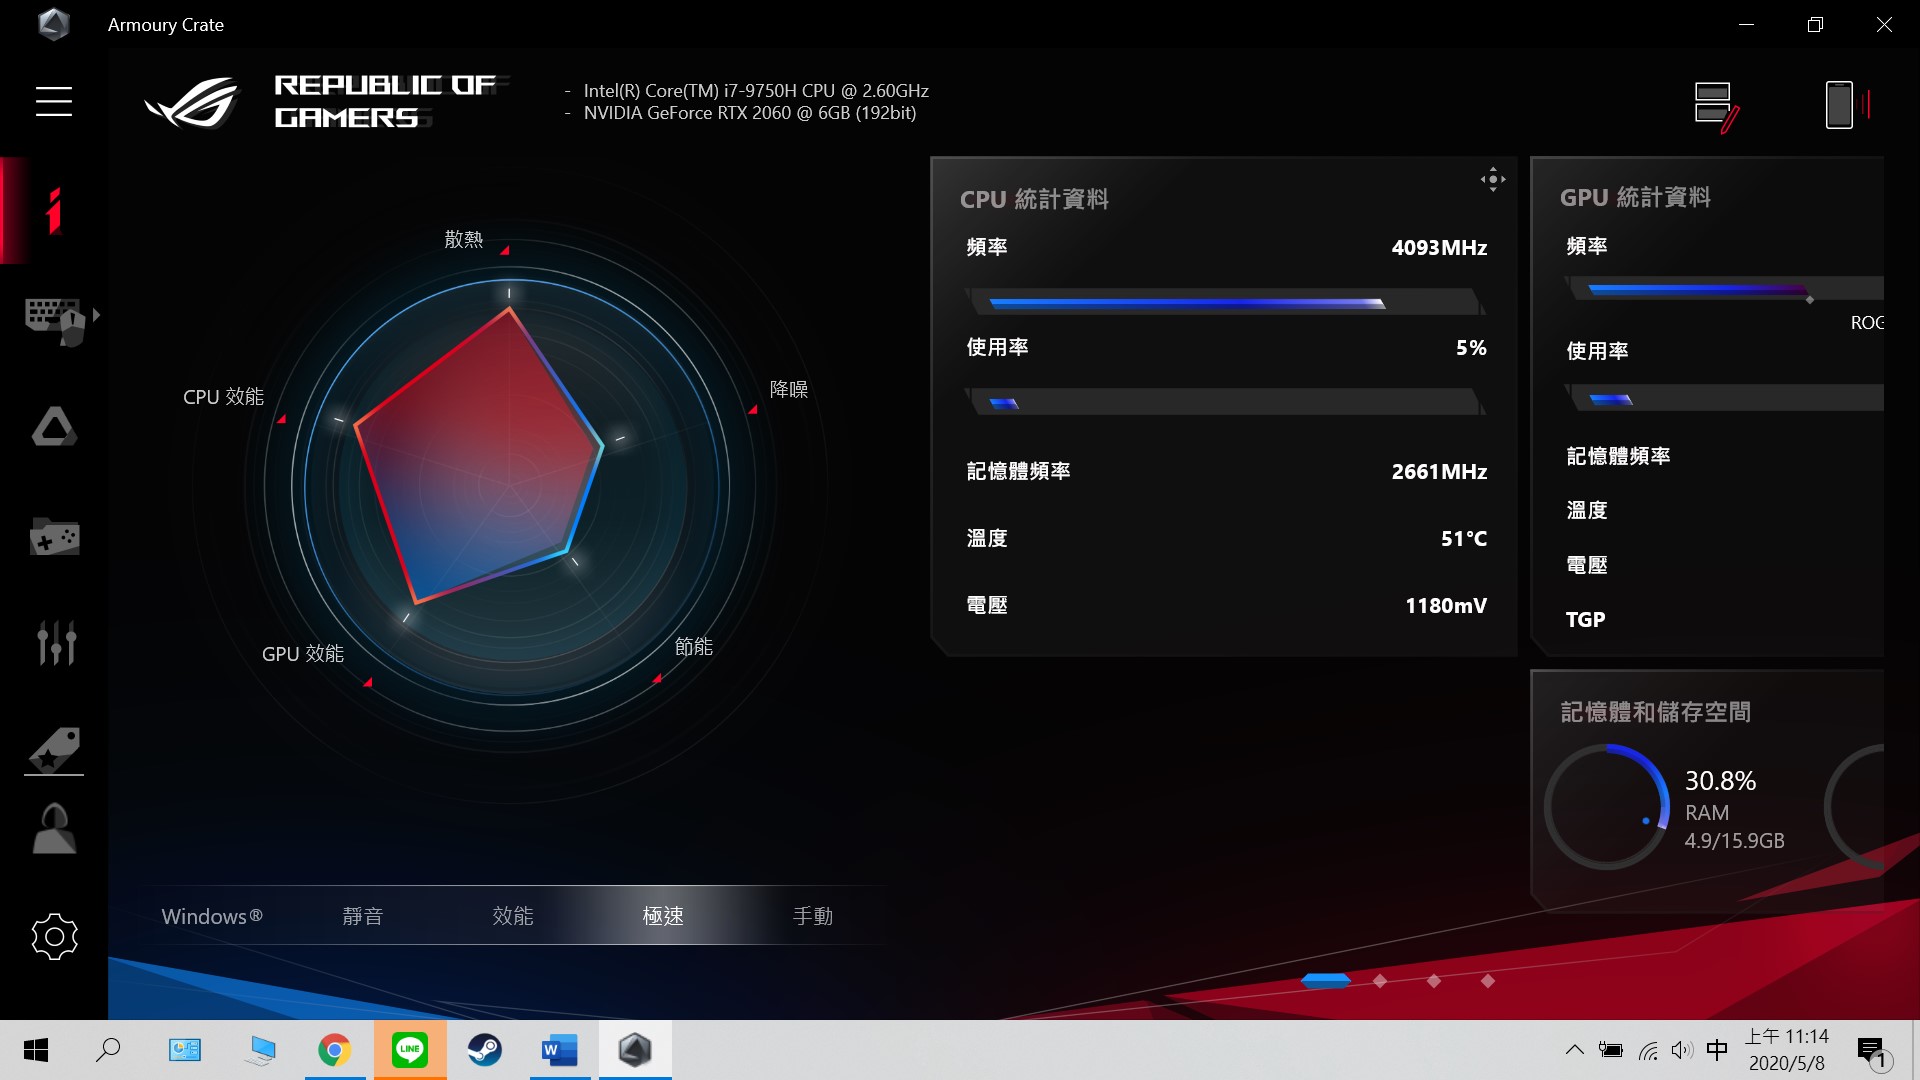The height and width of the screenshot is (1080, 1920).
Task: Open Microsoft Word from the taskbar
Action: [560, 1050]
